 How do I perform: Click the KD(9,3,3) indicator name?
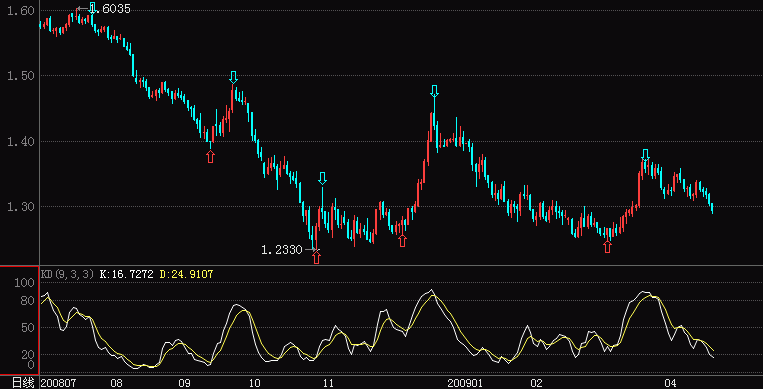67,274
